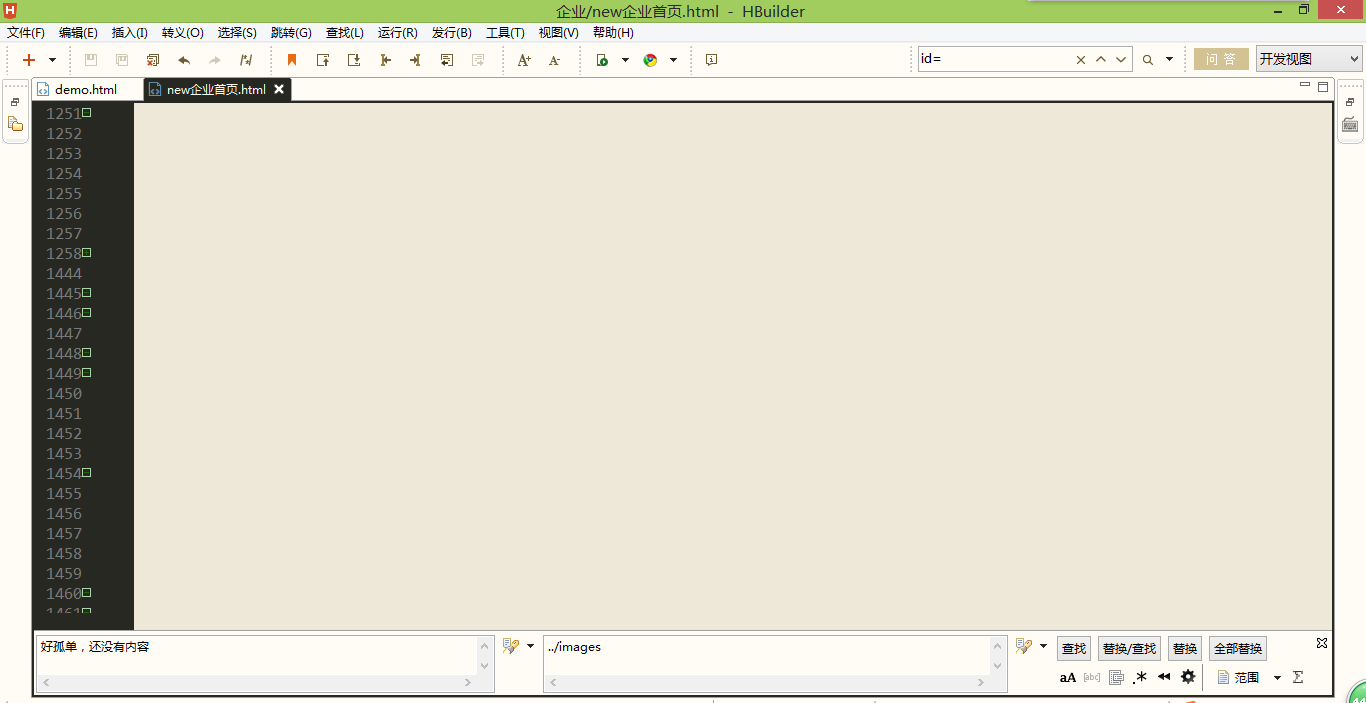Open the 运行(R) menu
This screenshot has height=703, width=1366.
[398, 33]
